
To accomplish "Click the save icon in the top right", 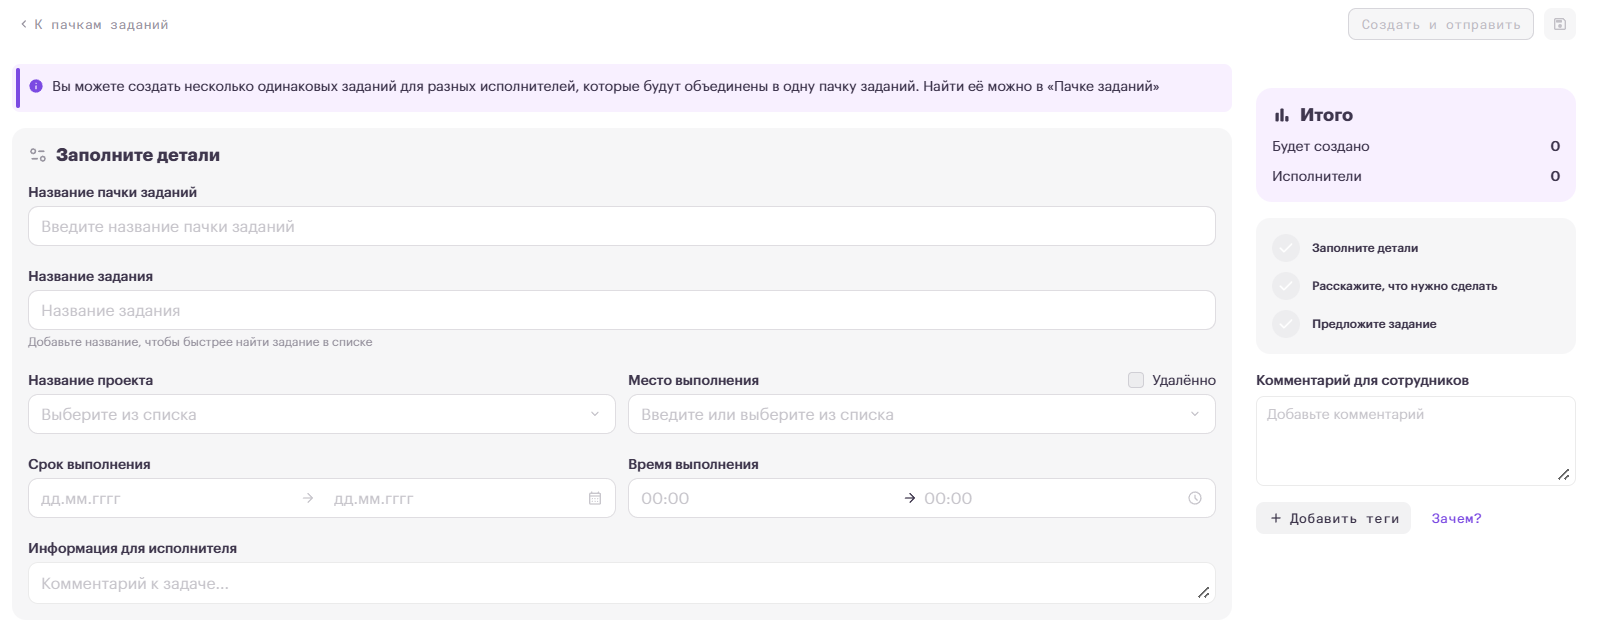I will [x=1559, y=24].
